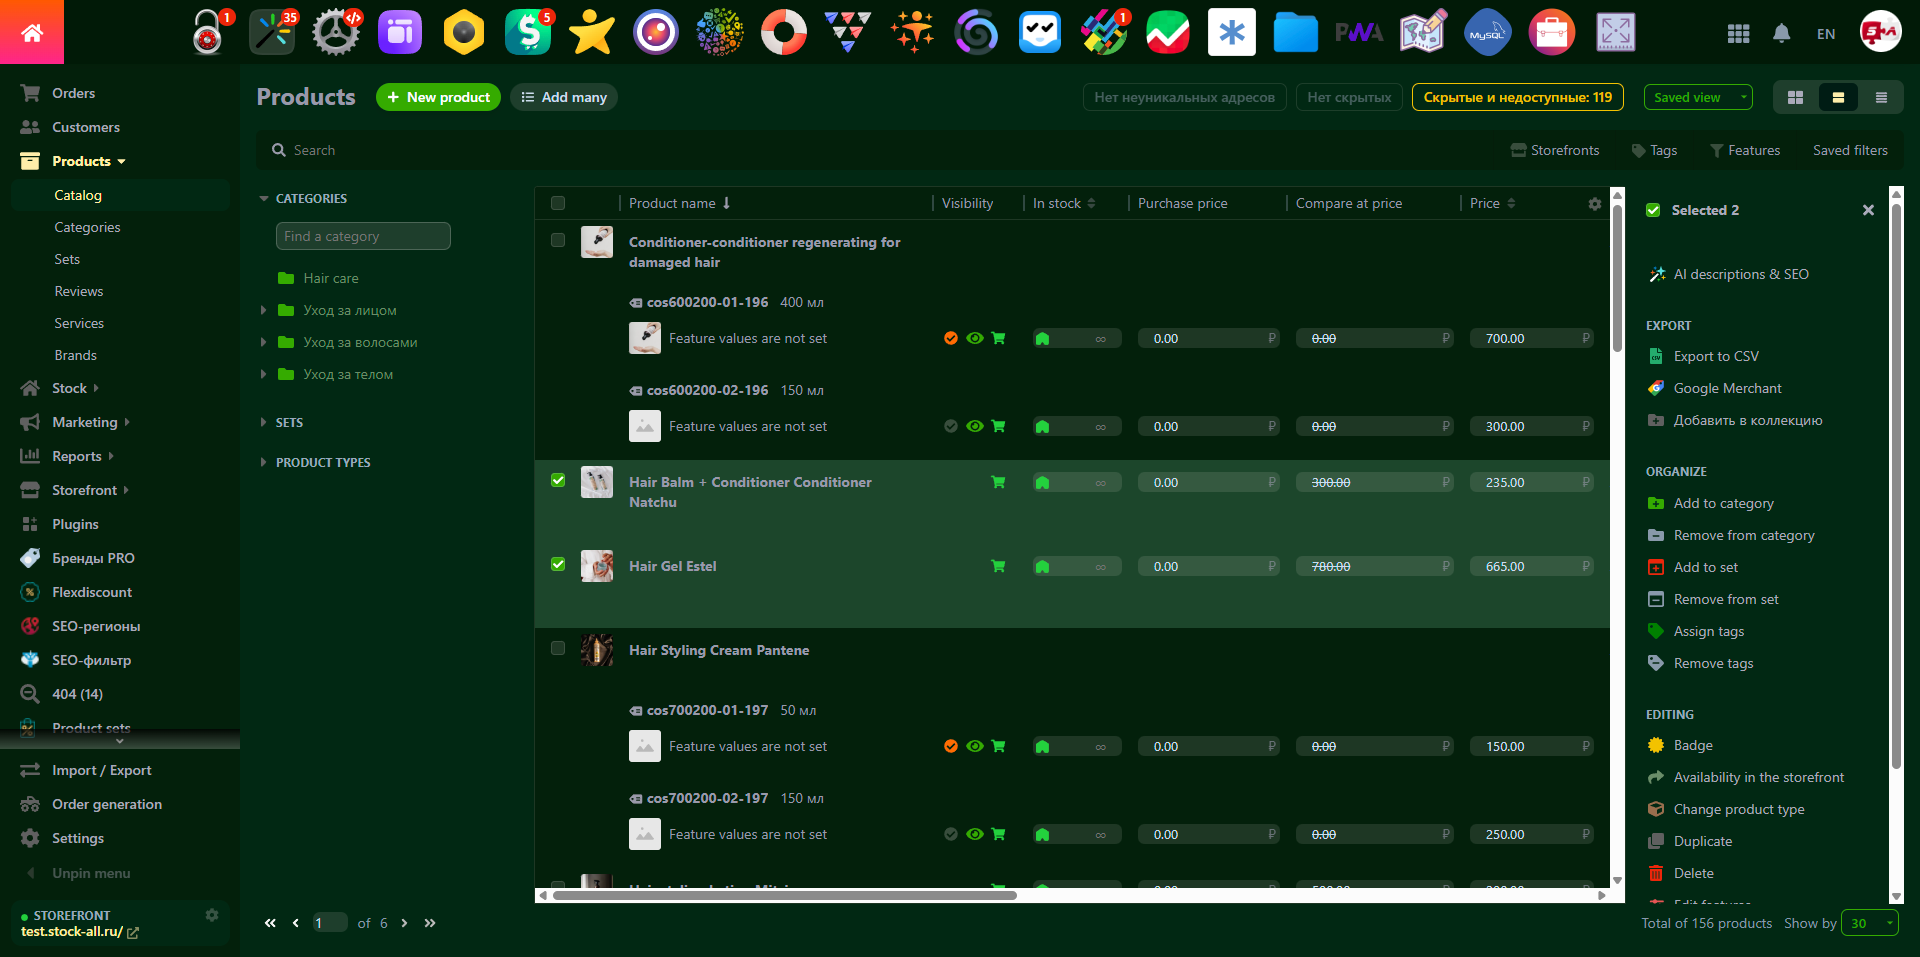This screenshot has height=957, width=1920.
Task: Select Categories in the Products sidebar menu
Action: (x=88, y=227)
